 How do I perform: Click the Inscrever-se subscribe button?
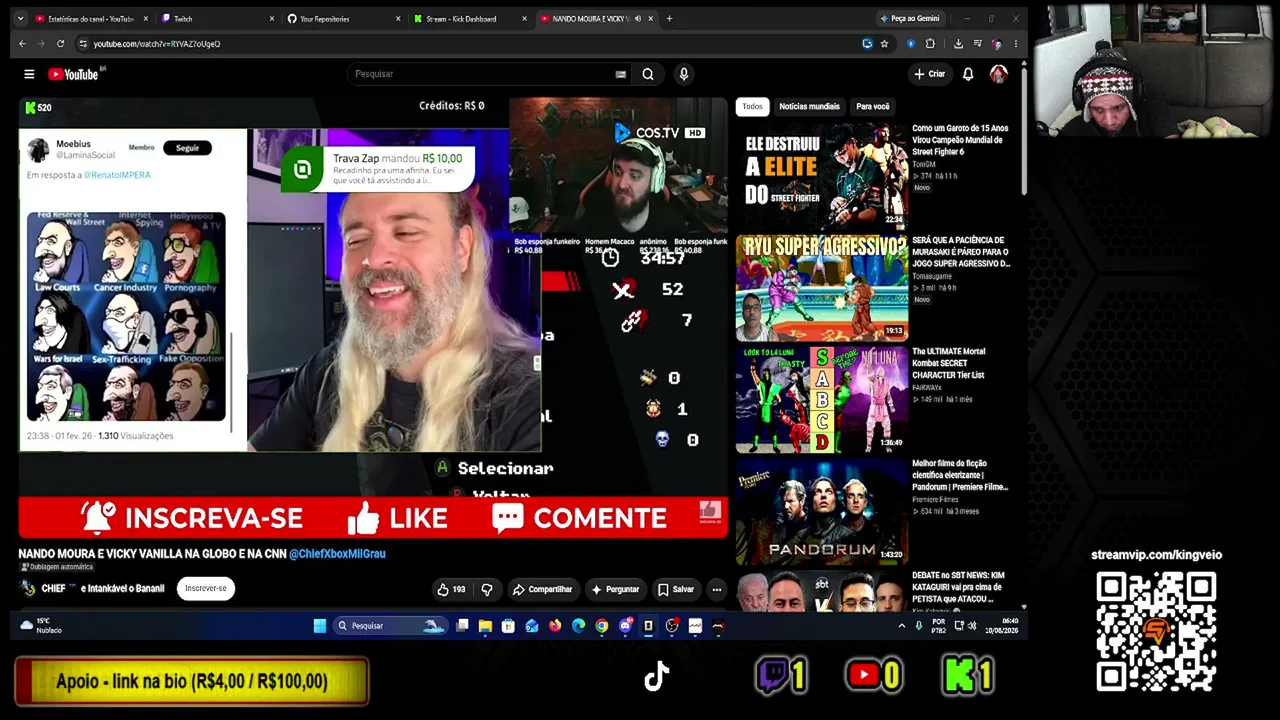click(x=205, y=589)
